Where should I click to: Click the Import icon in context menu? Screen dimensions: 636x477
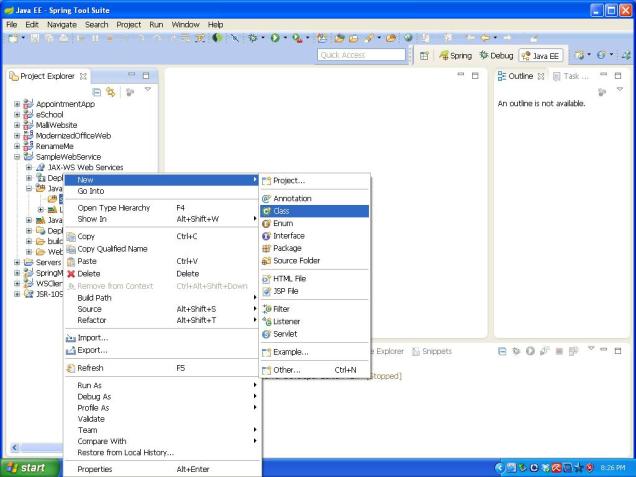click(x=70, y=338)
